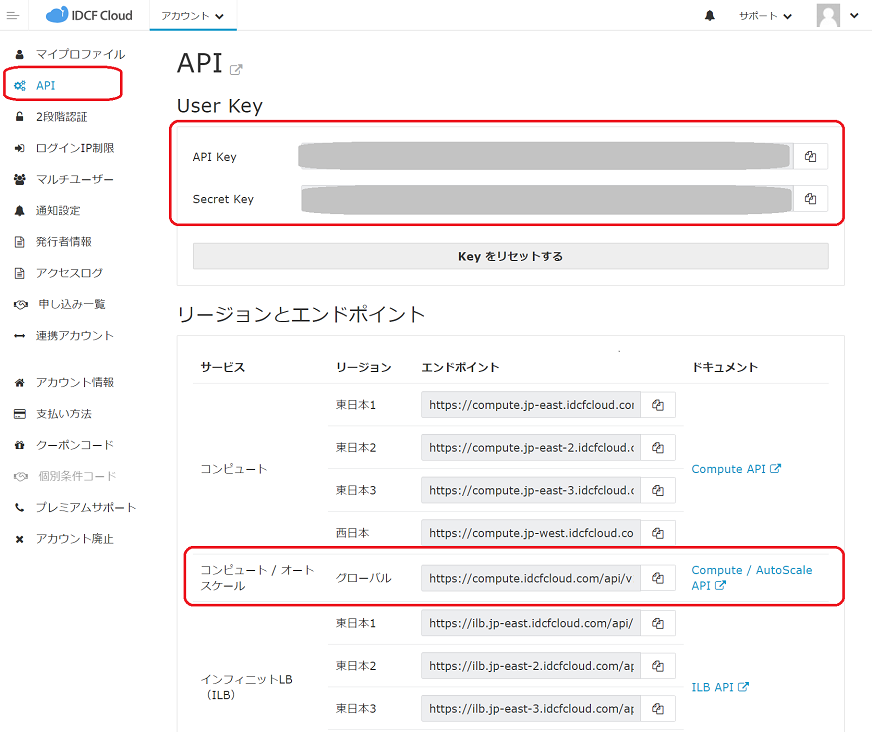Click the IDCF Cloud logo
The height and width of the screenshot is (732, 872).
[88, 15]
